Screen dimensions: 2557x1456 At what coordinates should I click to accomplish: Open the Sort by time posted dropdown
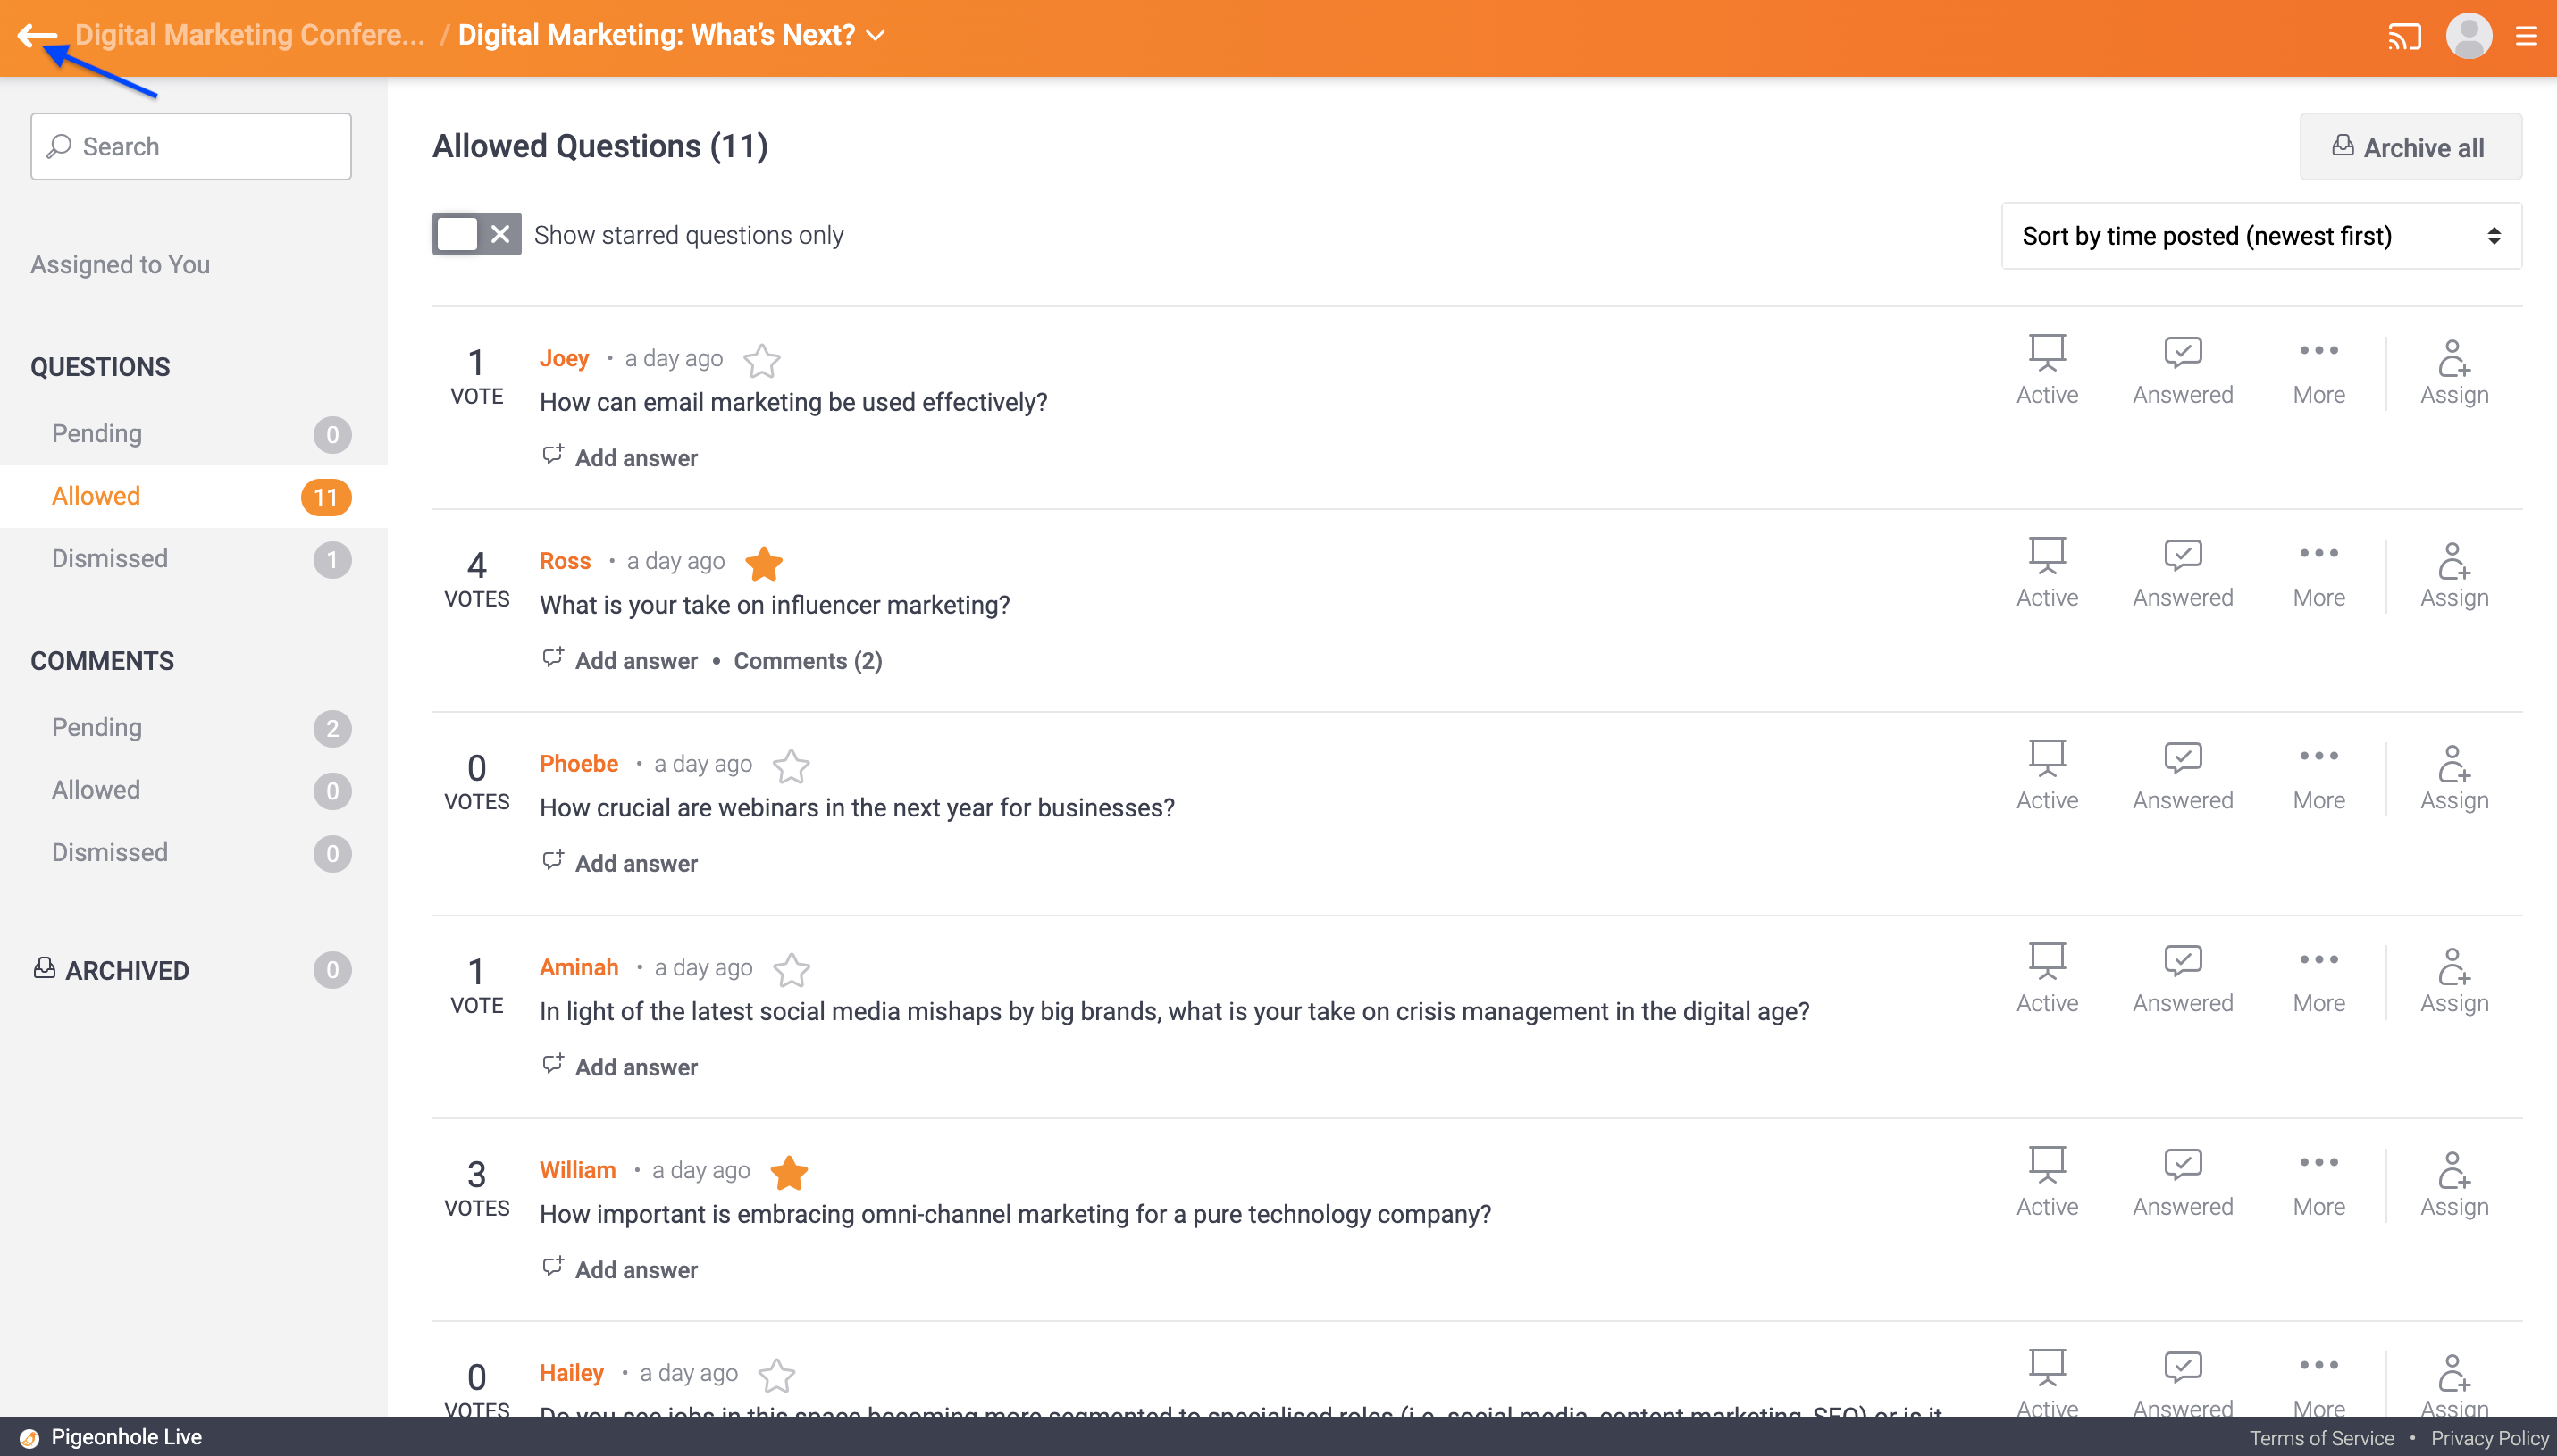[x=2260, y=236]
